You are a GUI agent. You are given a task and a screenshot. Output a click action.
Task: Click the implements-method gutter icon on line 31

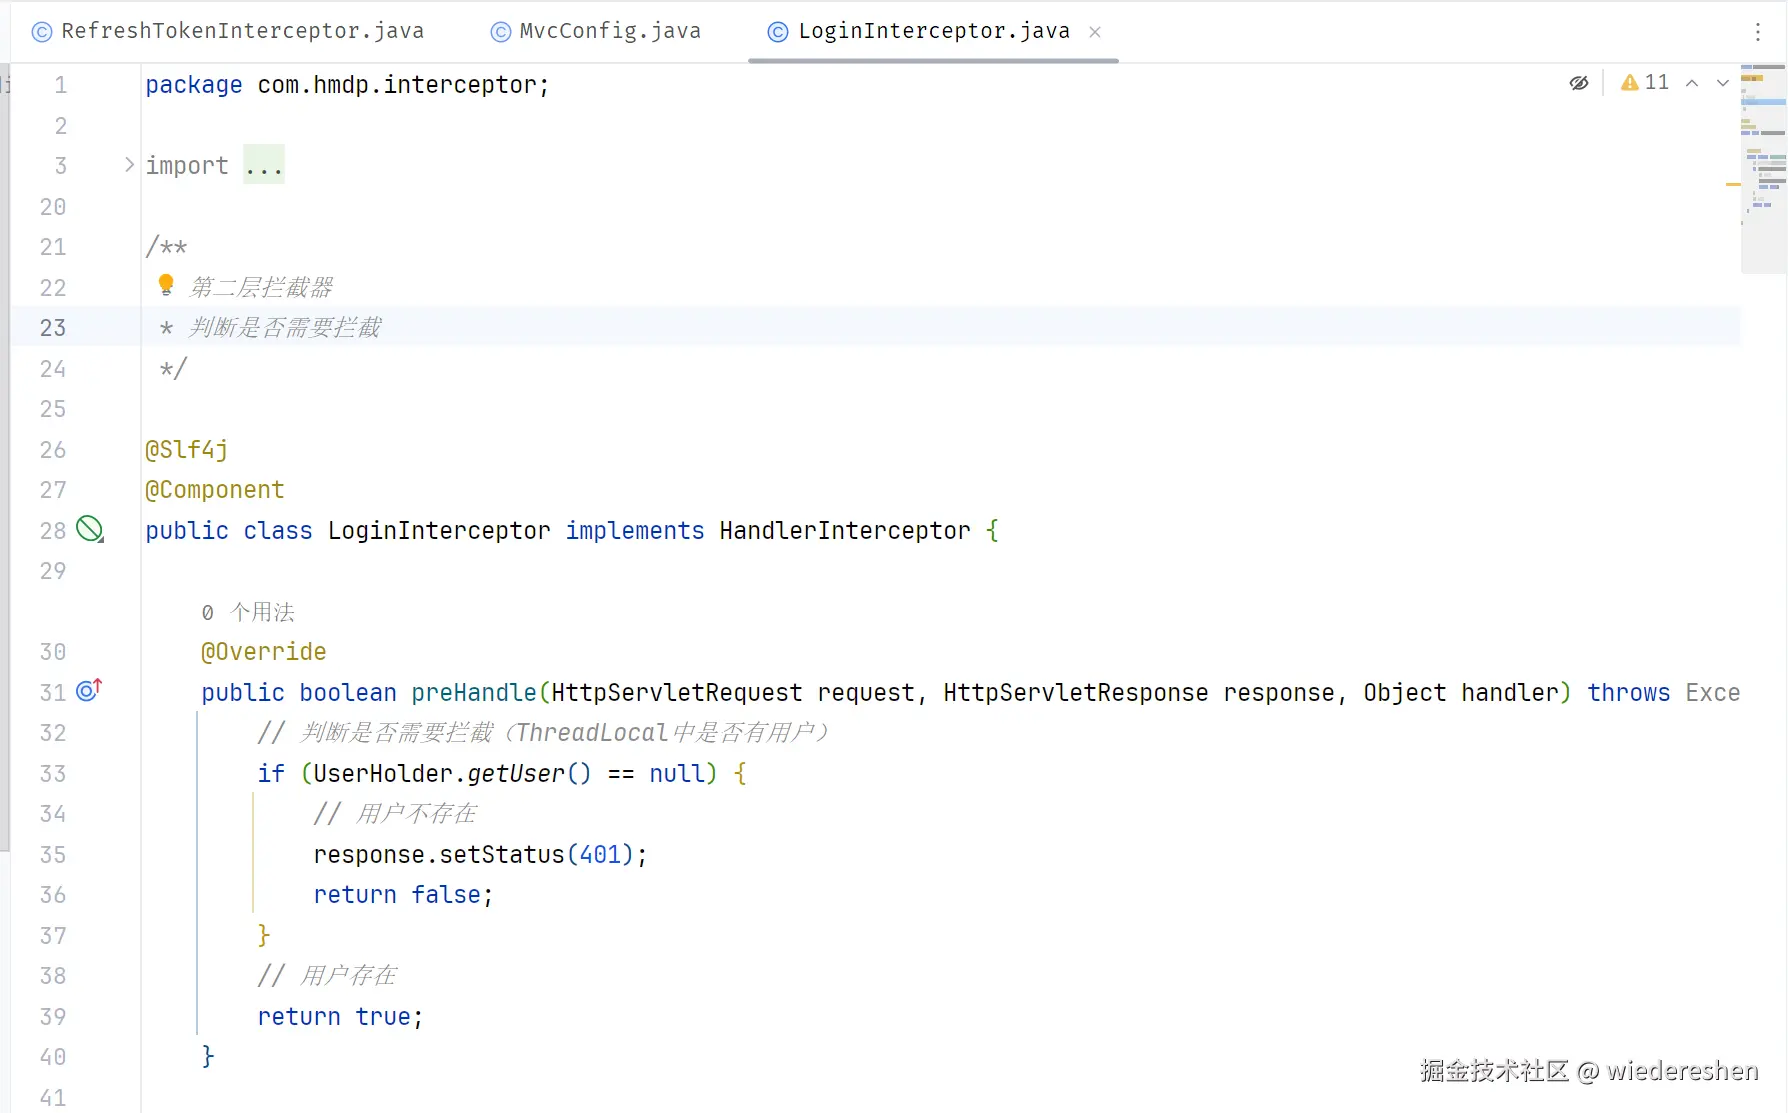click(x=90, y=690)
